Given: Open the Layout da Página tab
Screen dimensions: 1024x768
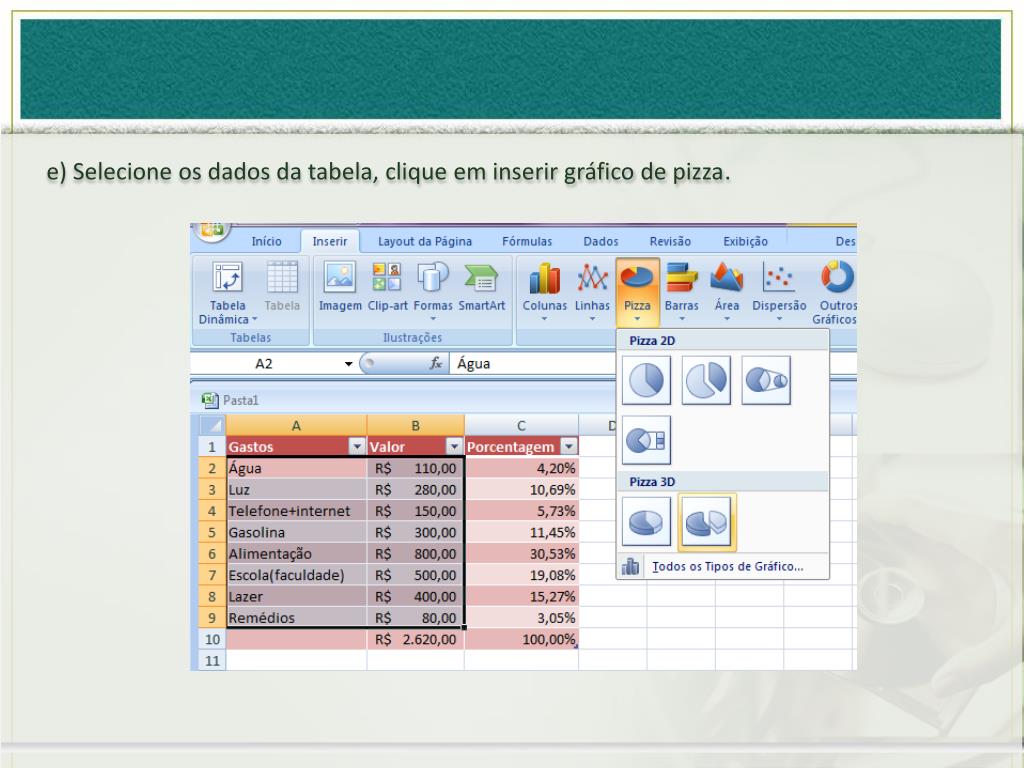Looking at the screenshot, I should (x=424, y=242).
